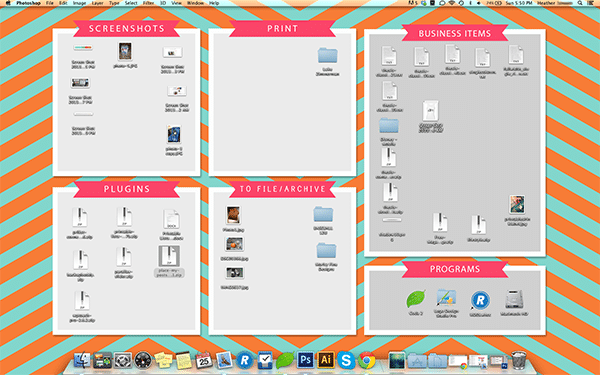The height and width of the screenshot is (375, 600).
Task: Select the Macintosh HD drive icon
Action: 514,299
